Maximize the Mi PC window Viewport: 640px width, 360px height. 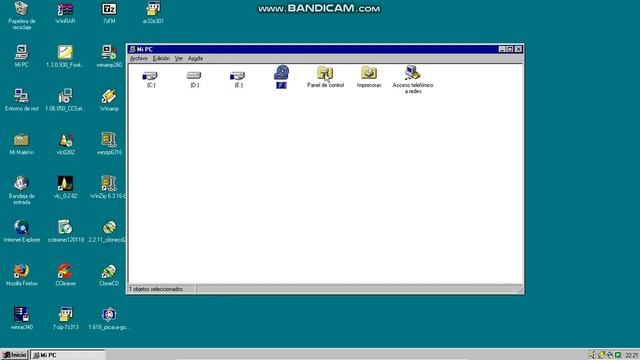(509, 49)
